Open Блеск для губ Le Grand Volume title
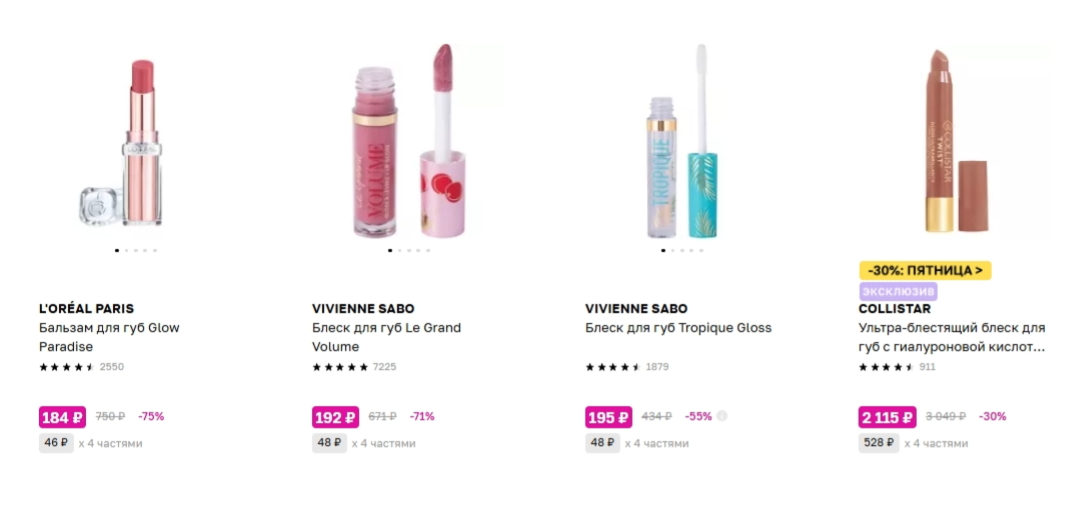This screenshot has width=1087, height=509. pyautogui.click(x=386, y=337)
